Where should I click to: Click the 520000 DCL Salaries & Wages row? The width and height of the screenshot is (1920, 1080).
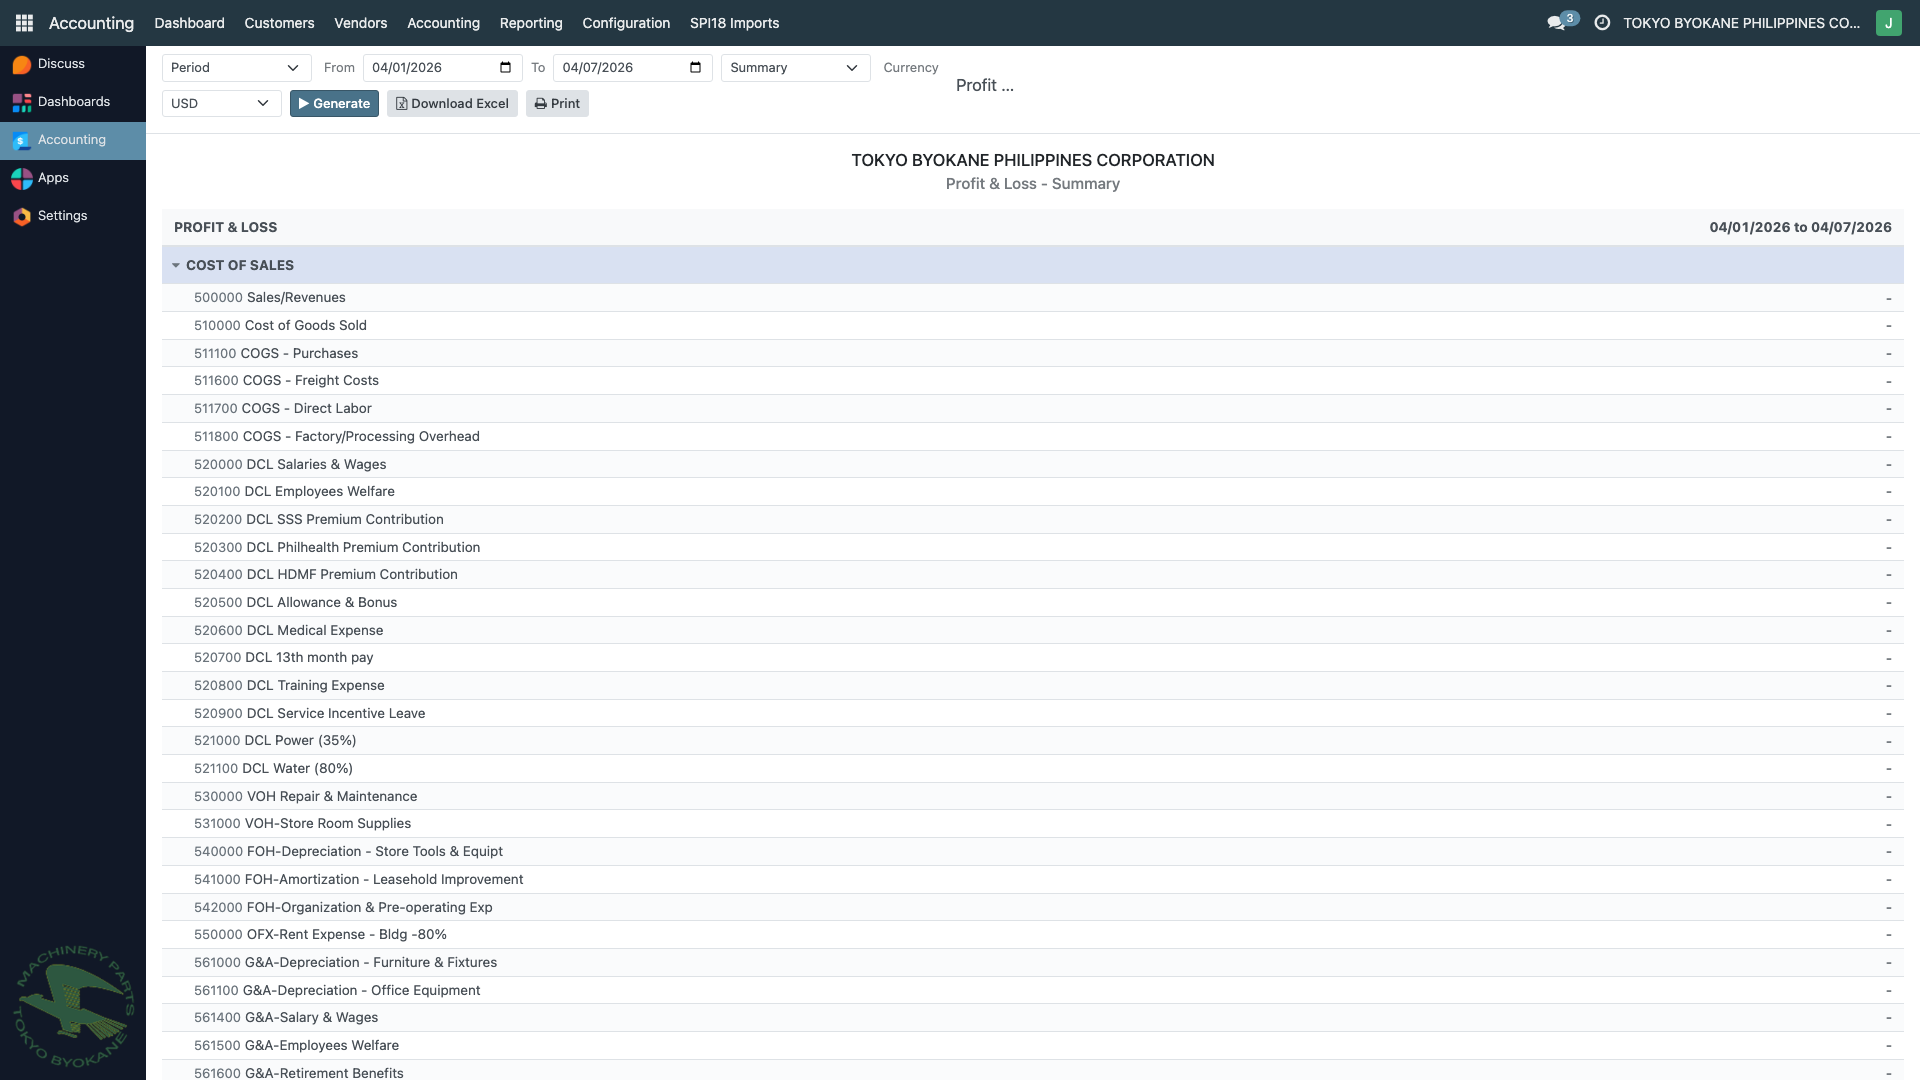[x=316, y=464]
